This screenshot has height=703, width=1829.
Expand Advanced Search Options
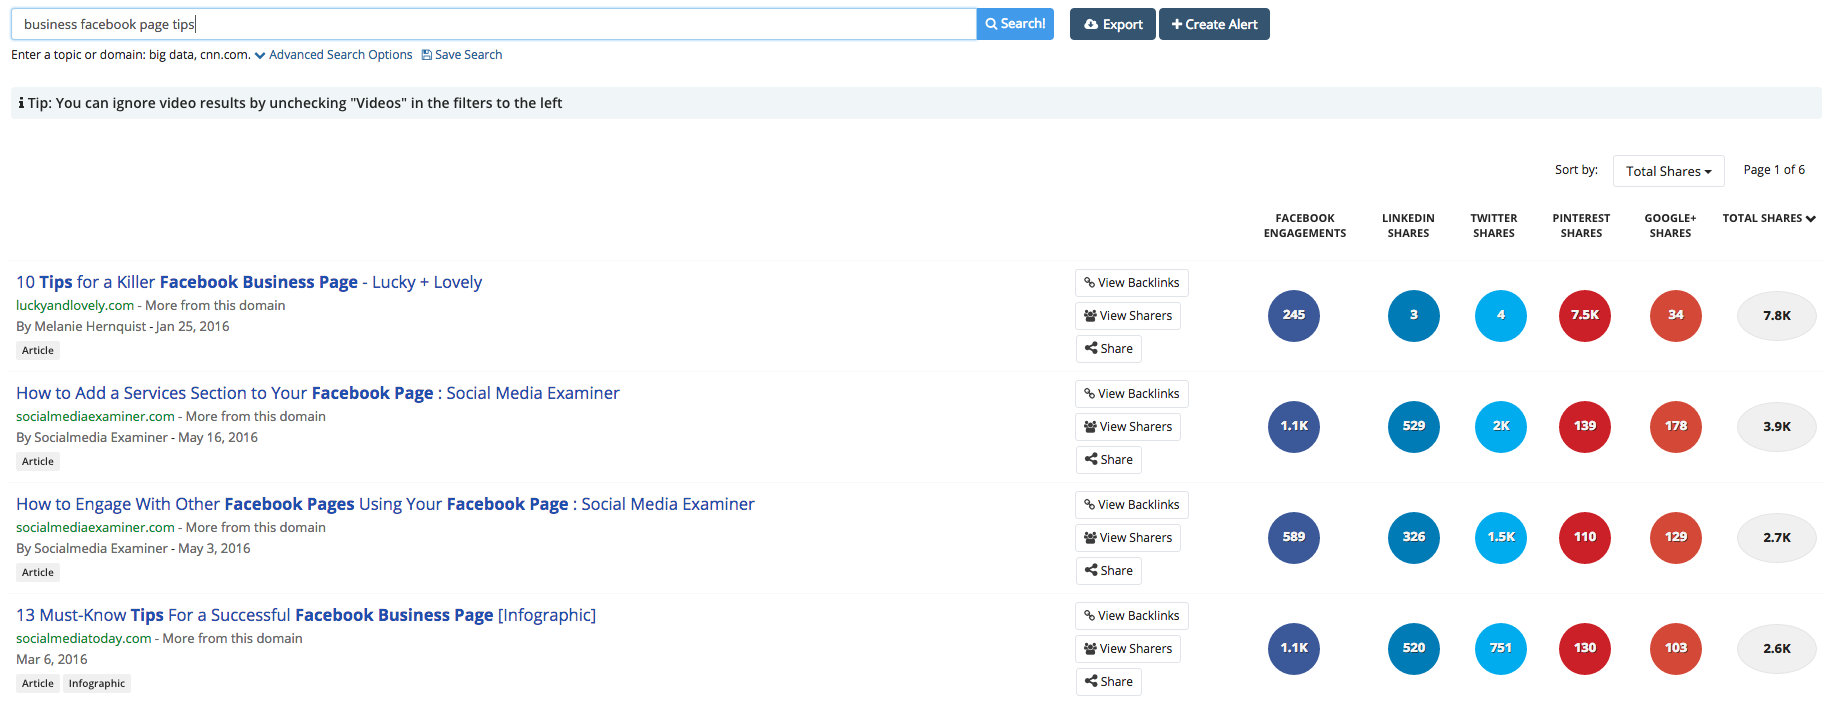click(334, 55)
